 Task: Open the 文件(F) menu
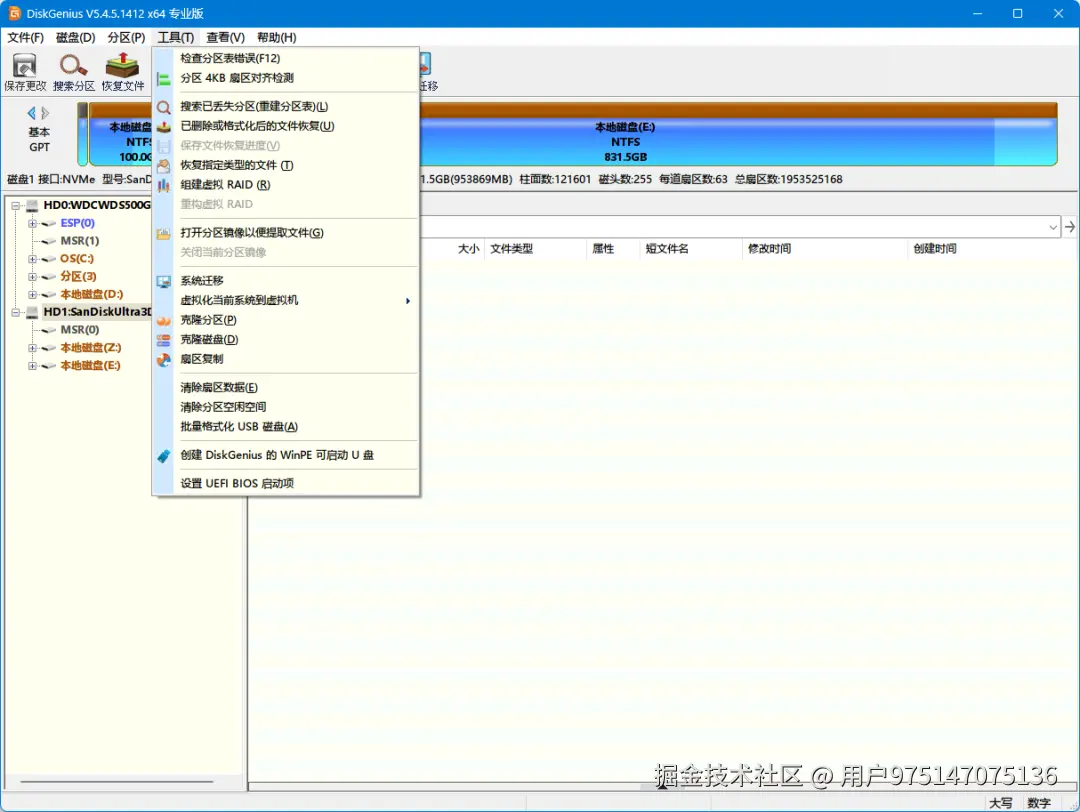tap(25, 37)
